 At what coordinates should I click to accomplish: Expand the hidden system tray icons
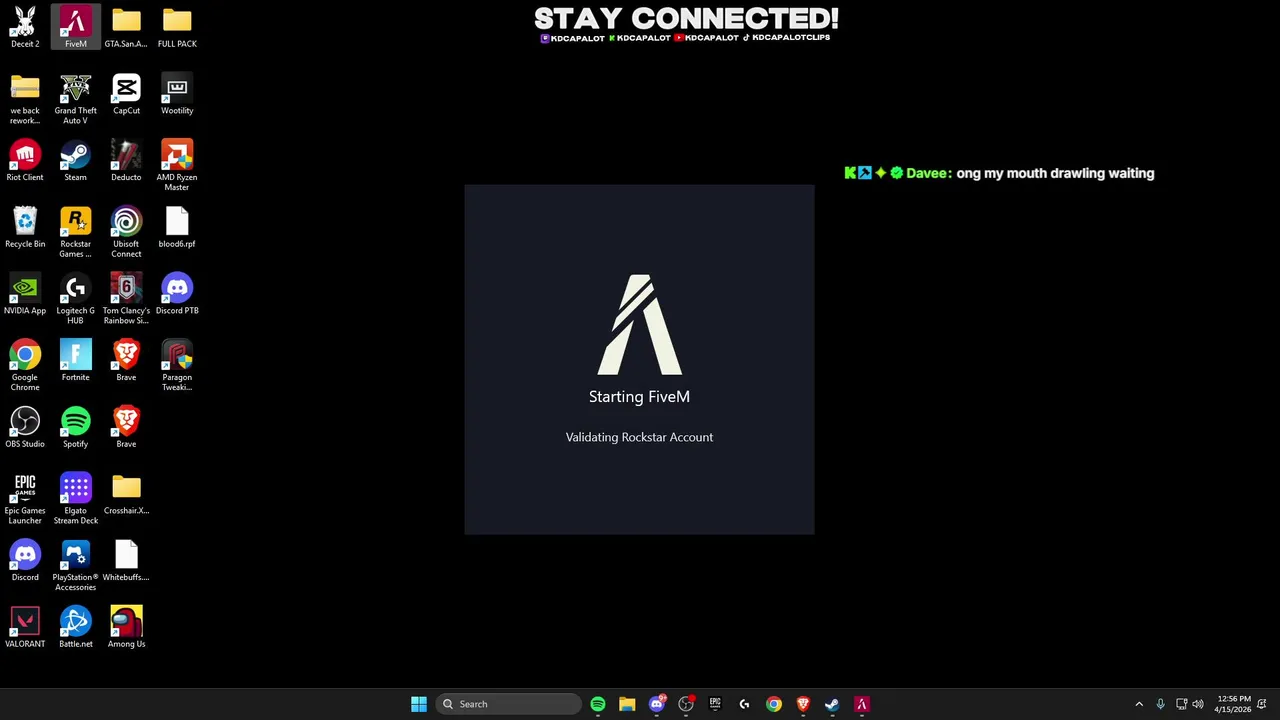click(x=1139, y=704)
